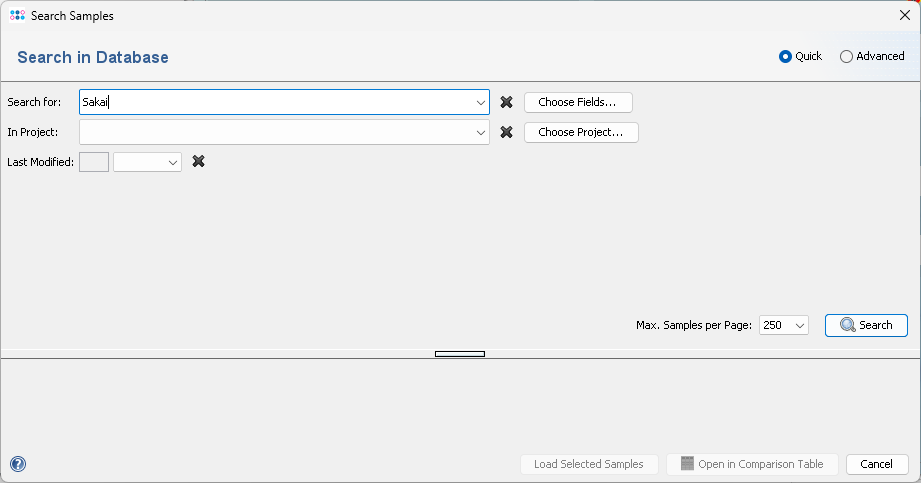Click the split pane divider handle
Viewport: 921px width, 483px height.
(460, 353)
